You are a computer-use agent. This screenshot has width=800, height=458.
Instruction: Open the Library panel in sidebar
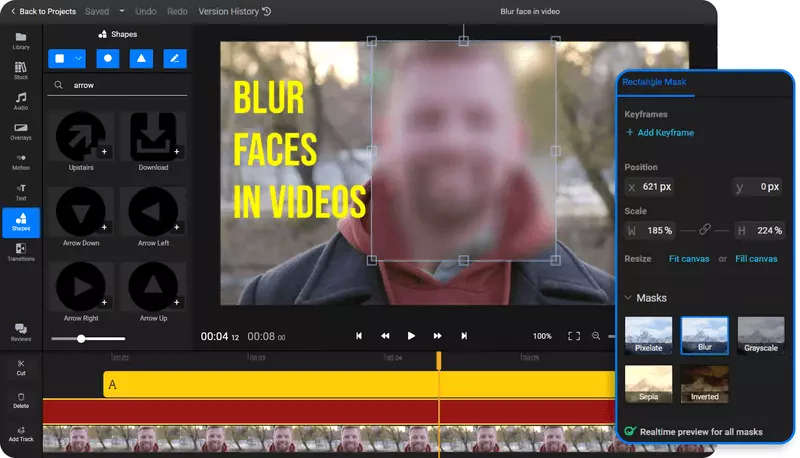click(x=21, y=41)
